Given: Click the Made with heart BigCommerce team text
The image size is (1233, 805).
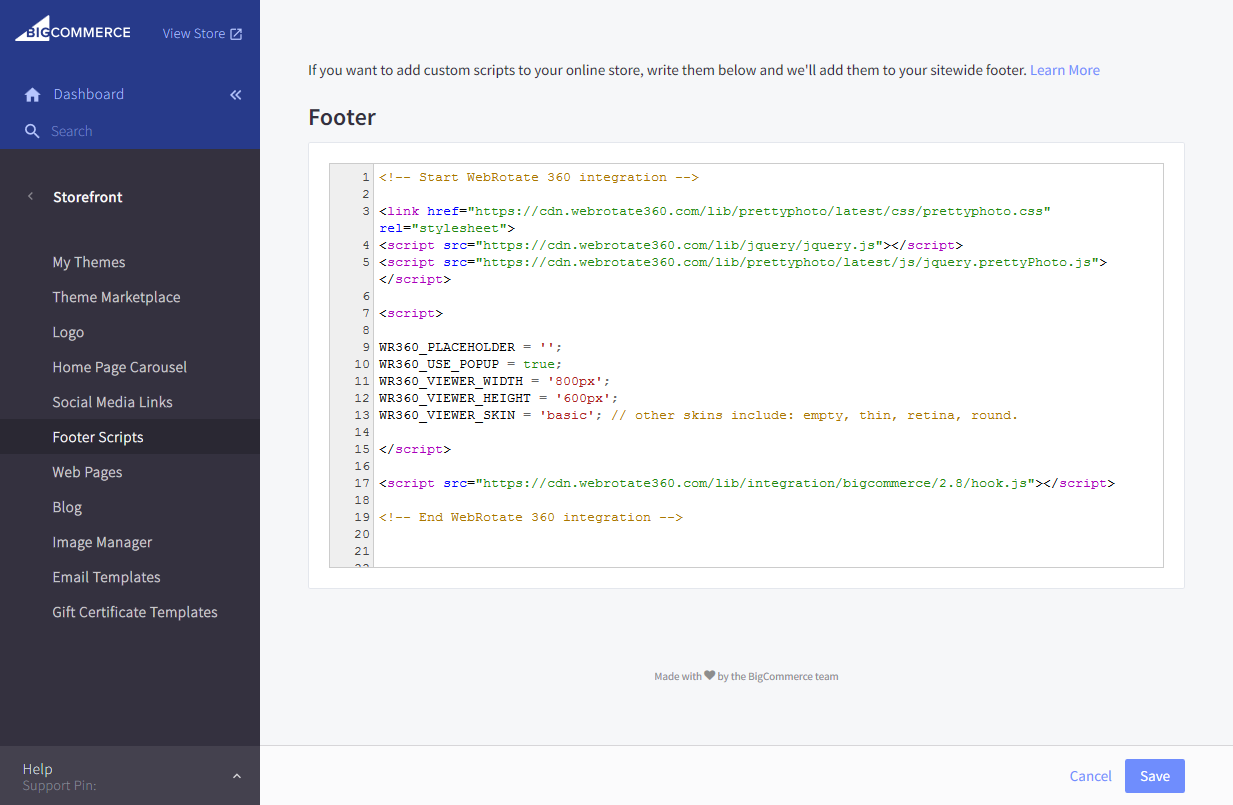Looking at the screenshot, I should (747, 676).
